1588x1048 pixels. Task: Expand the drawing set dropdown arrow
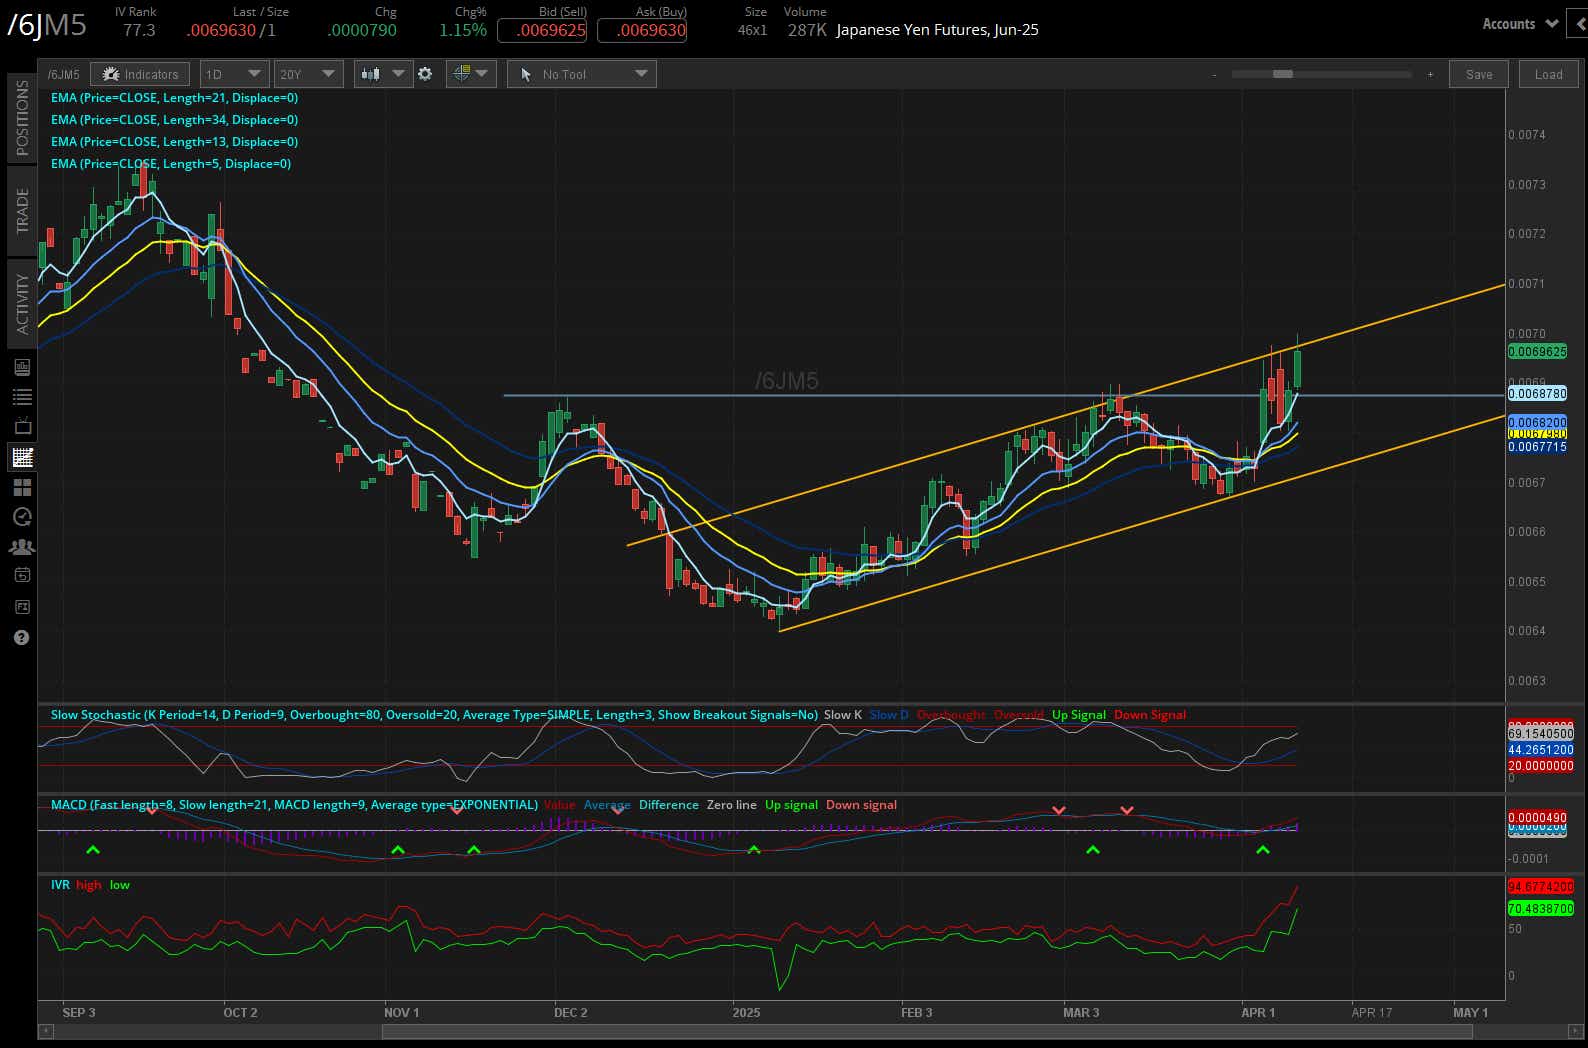click(x=482, y=73)
